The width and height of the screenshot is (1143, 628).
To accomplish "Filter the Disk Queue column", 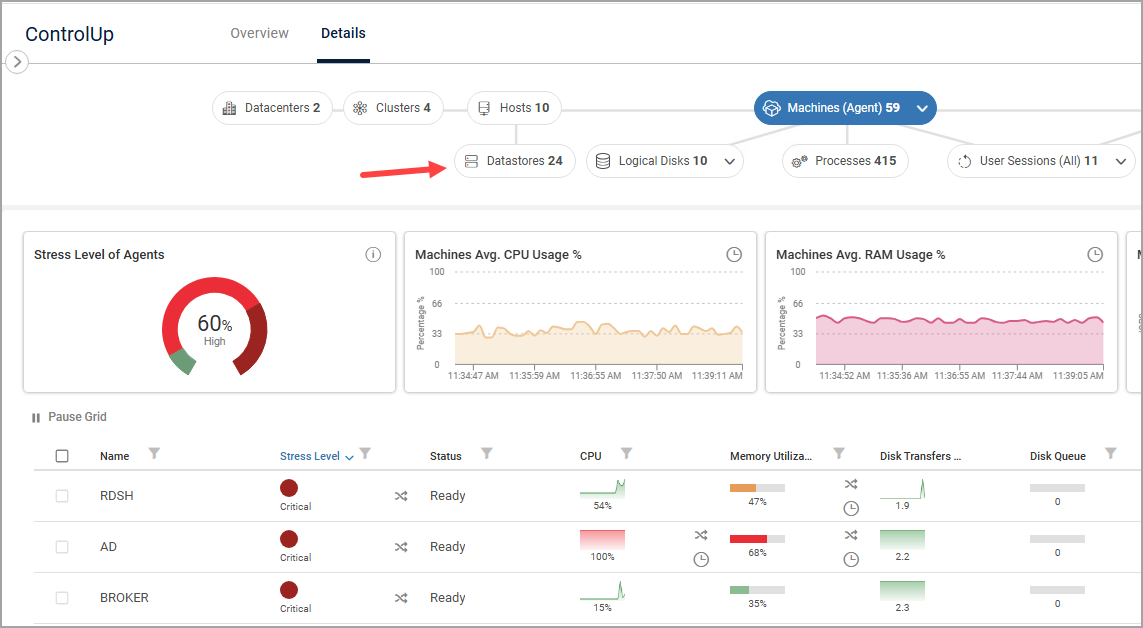I will 1110,454.
